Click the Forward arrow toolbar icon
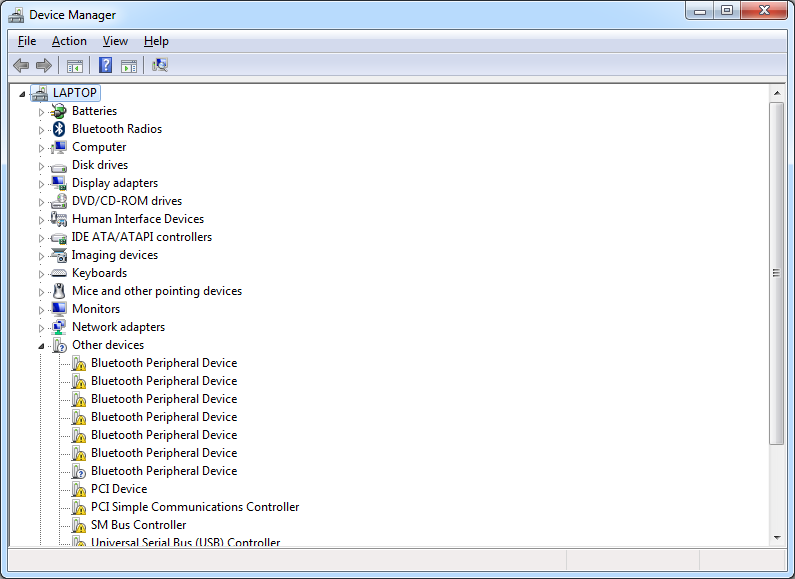This screenshot has width=795, height=579. (x=44, y=65)
